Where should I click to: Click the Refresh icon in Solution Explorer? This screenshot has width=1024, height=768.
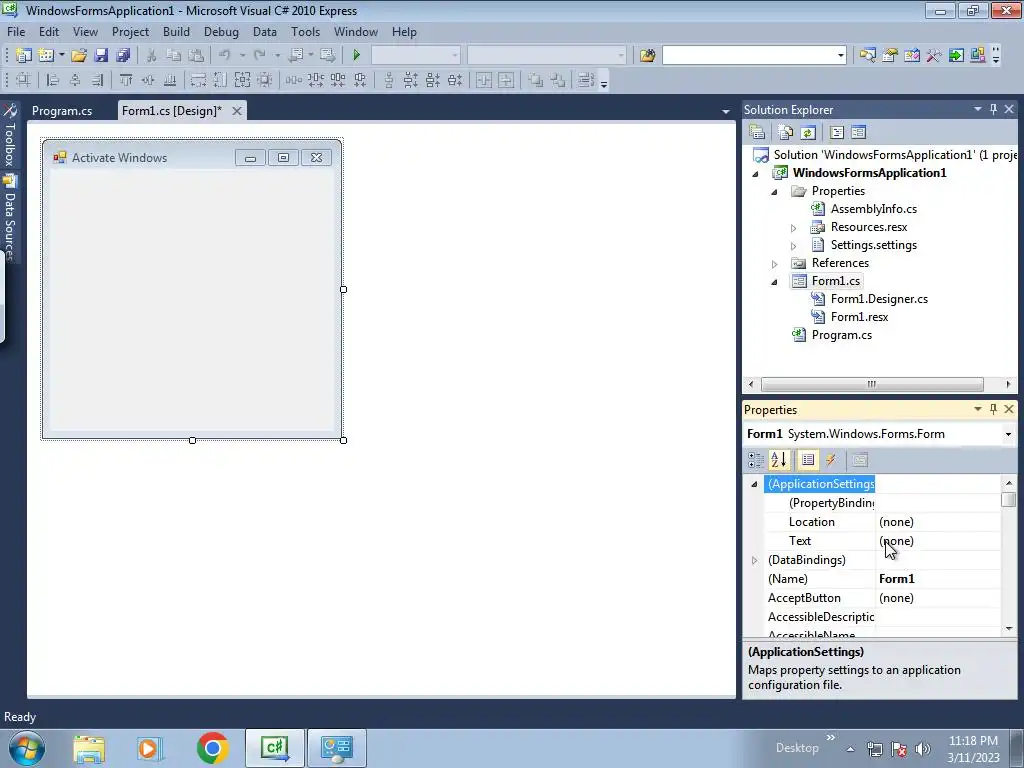[808, 133]
